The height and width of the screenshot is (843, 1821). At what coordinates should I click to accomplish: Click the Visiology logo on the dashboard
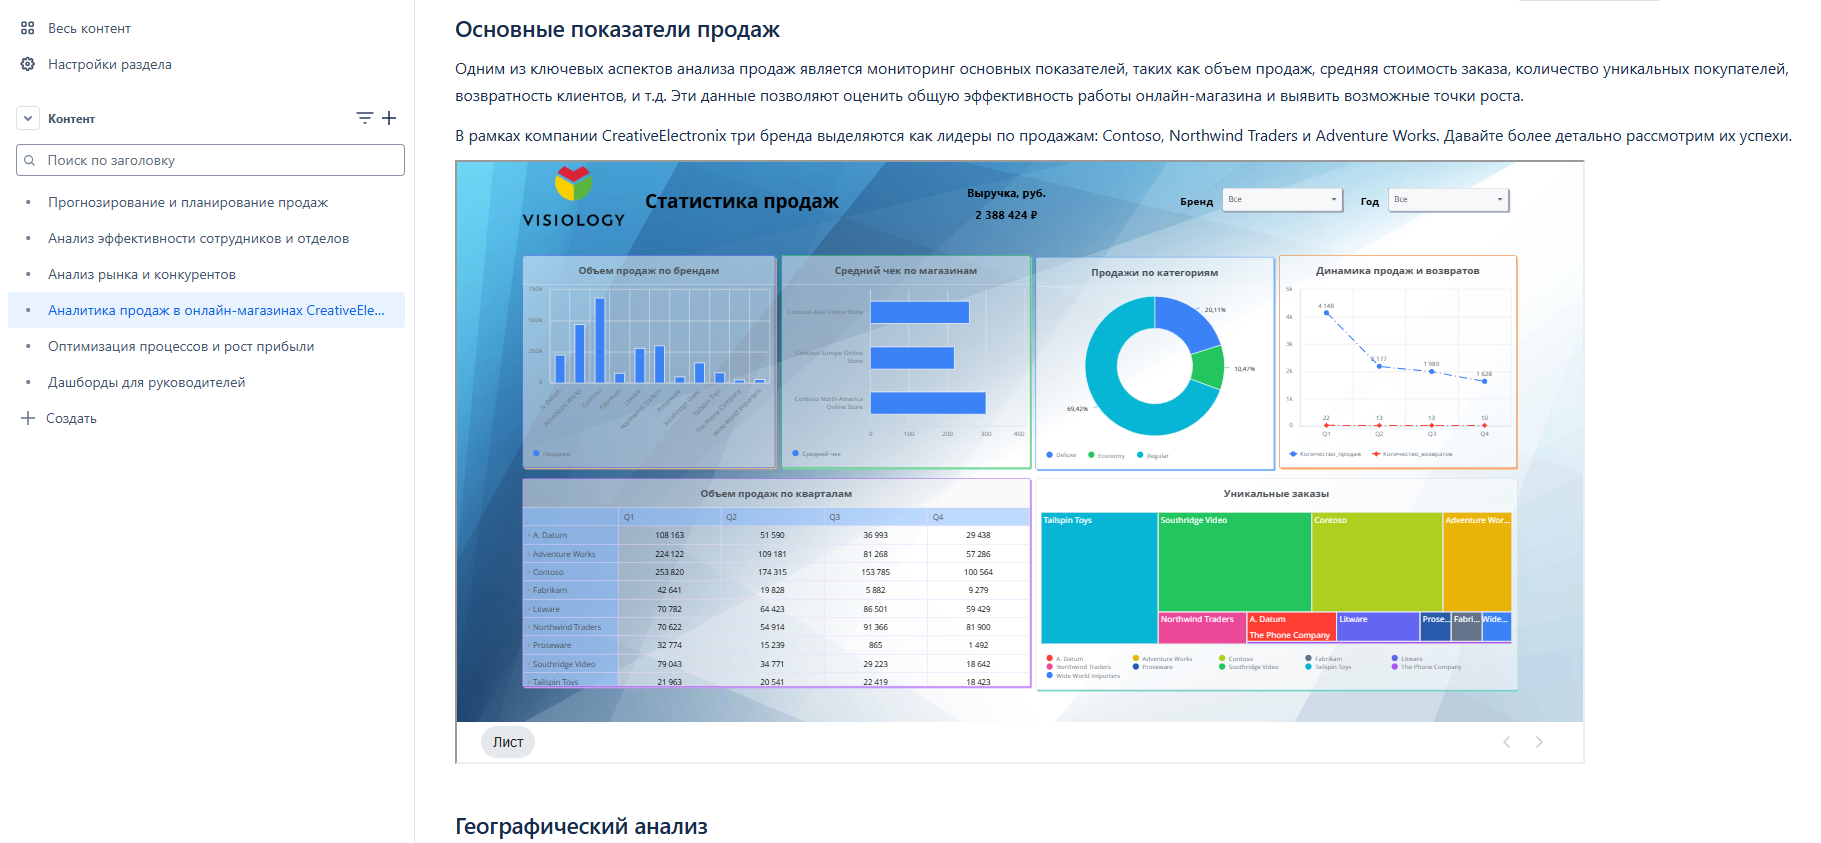point(574,198)
